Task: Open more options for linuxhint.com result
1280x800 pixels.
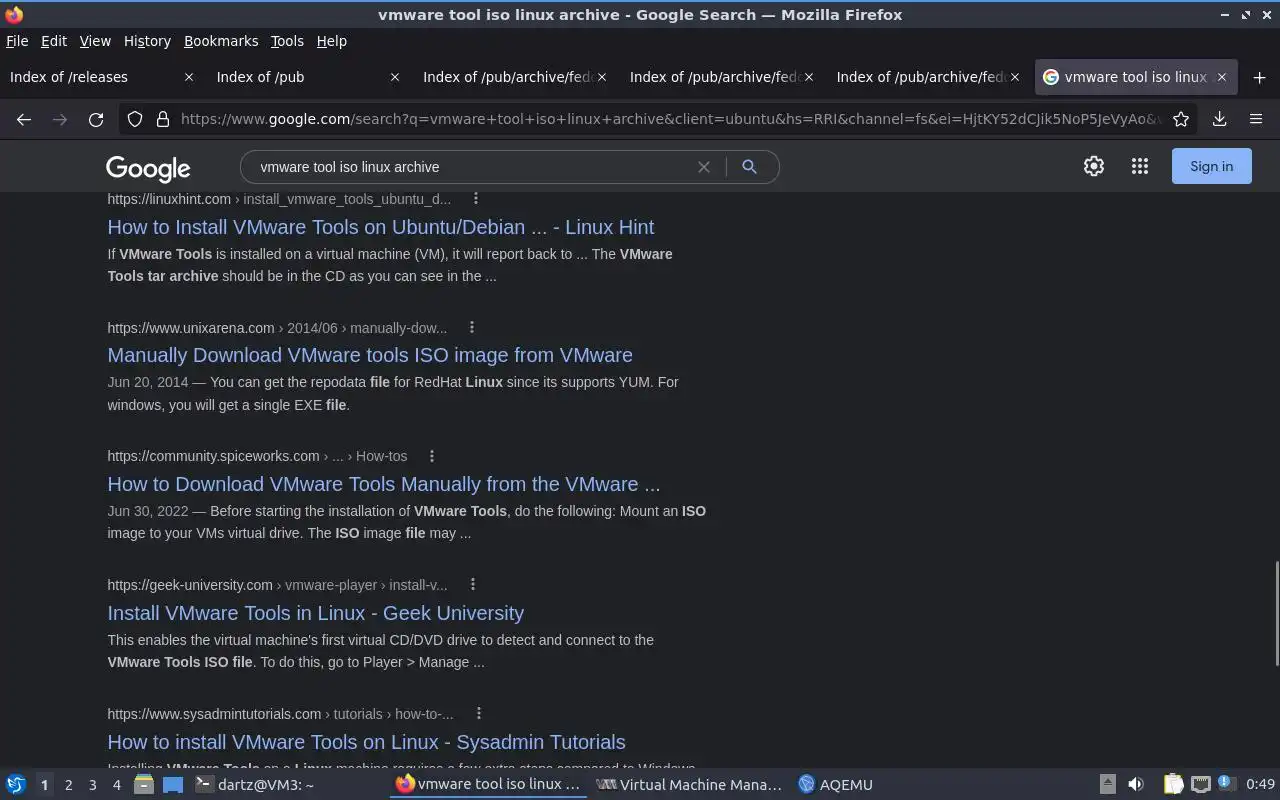Action: 476,199
